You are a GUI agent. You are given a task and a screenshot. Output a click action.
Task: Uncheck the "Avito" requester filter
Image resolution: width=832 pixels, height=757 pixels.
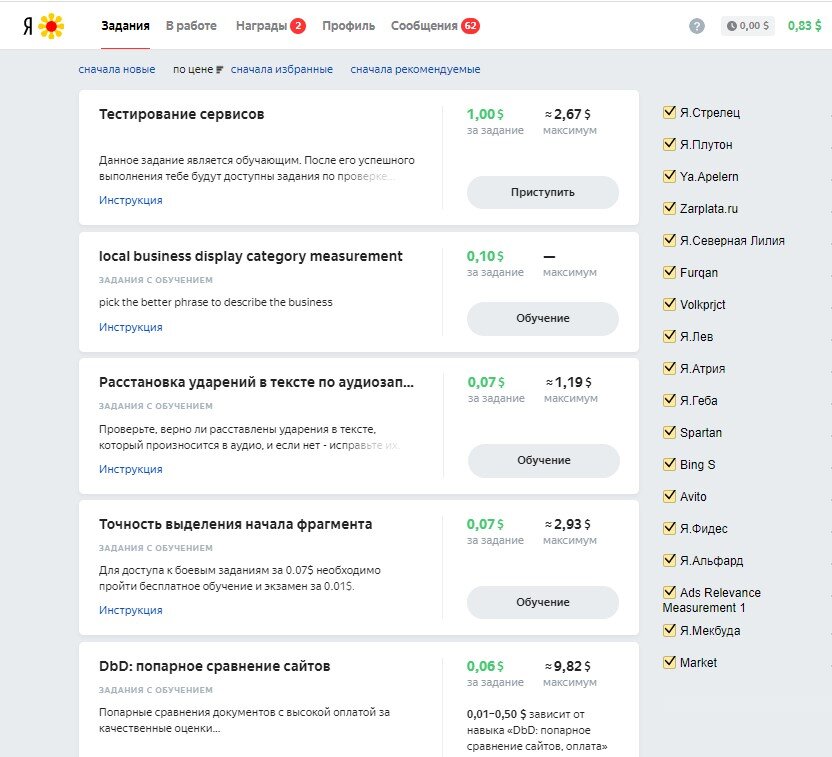(668, 496)
